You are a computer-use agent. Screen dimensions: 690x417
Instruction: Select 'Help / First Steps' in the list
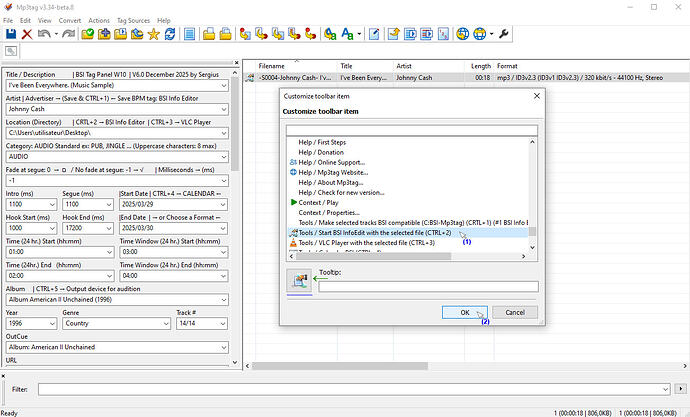(x=322, y=142)
